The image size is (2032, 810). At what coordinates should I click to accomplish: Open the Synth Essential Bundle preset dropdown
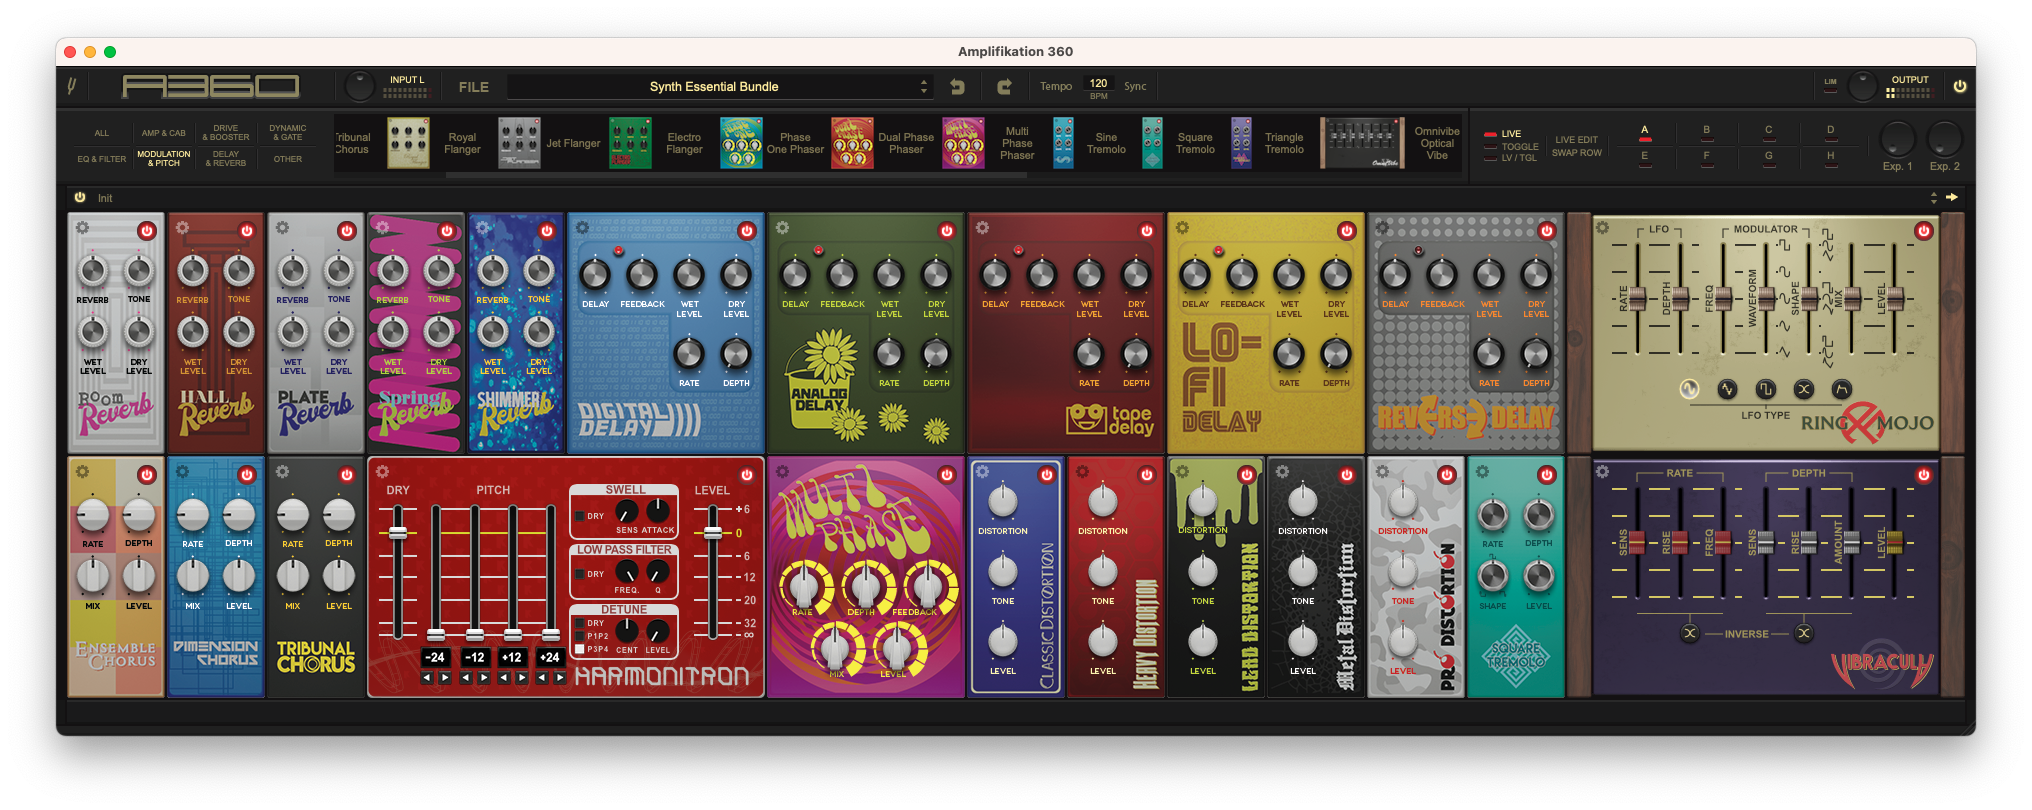(720, 87)
